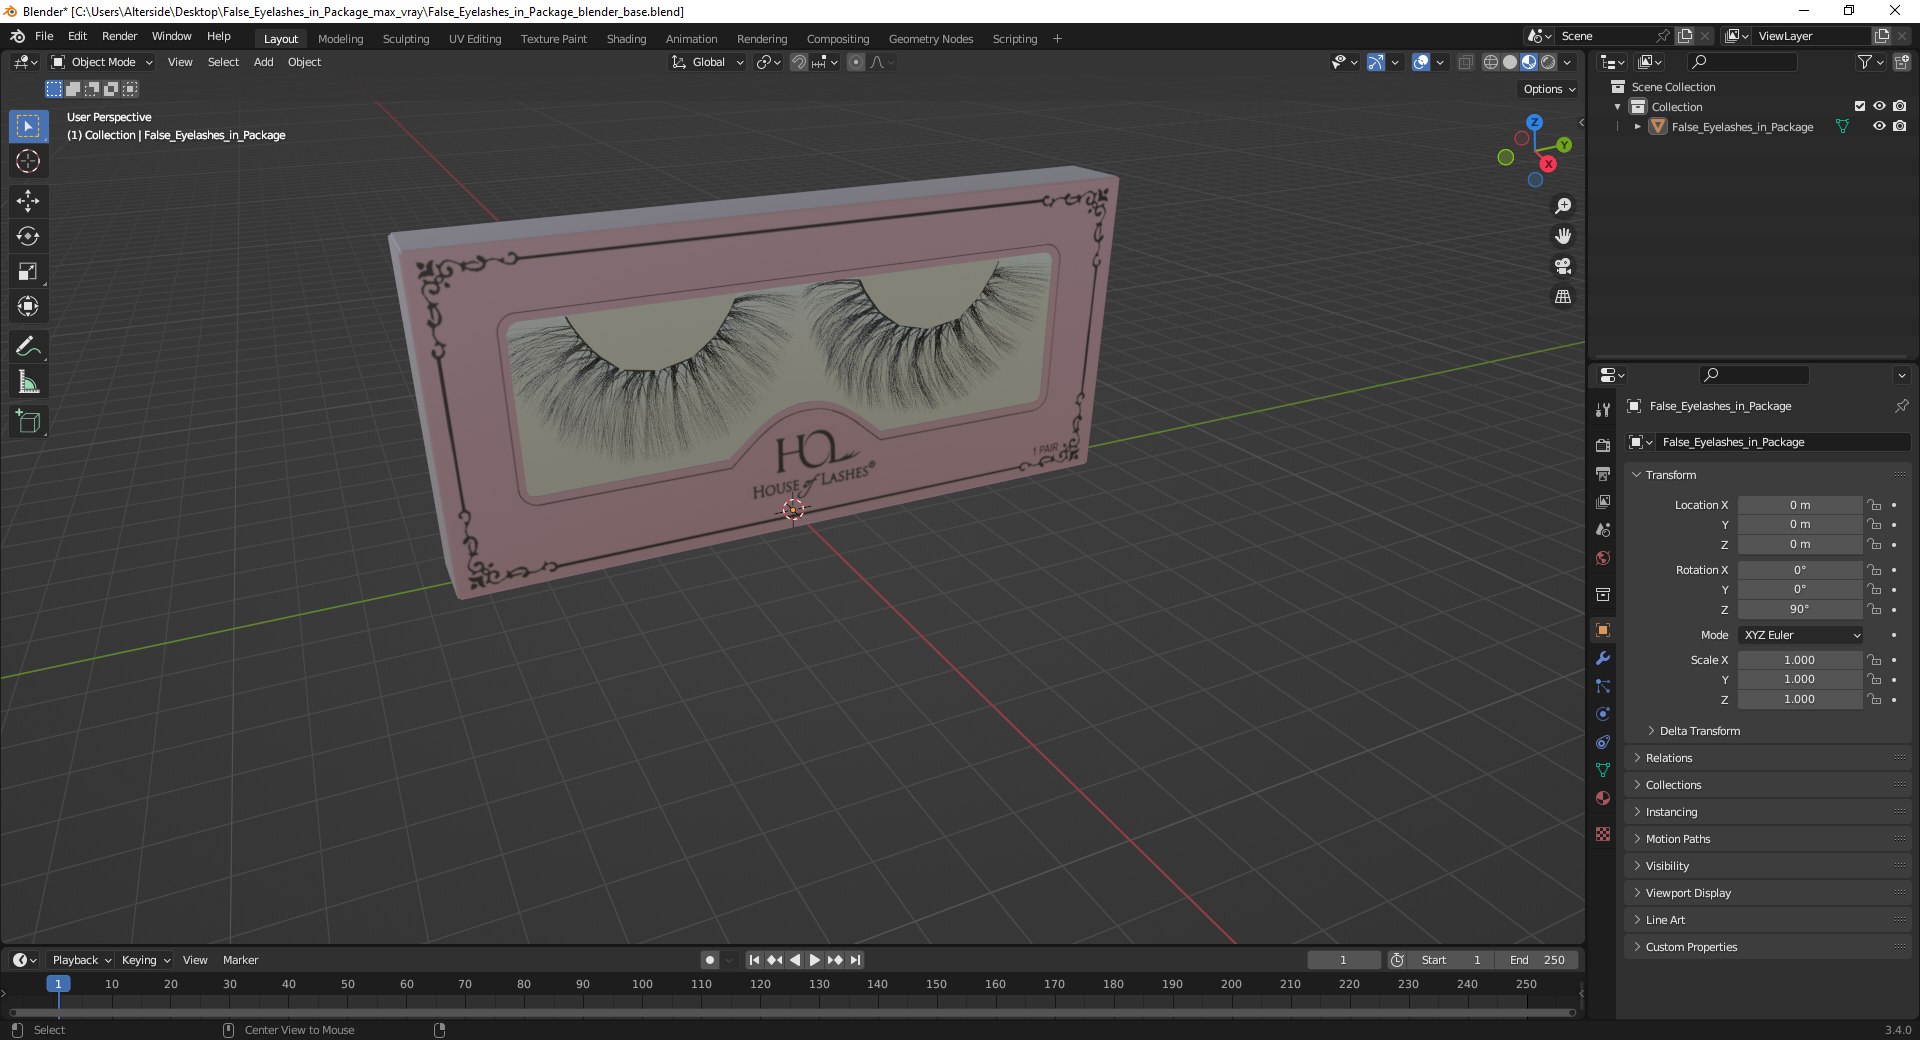This screenshot has width=1920, height=1040.
Task: Click the Rotation Z value field
Action: pyautogui.click(x=1800, y=609)
